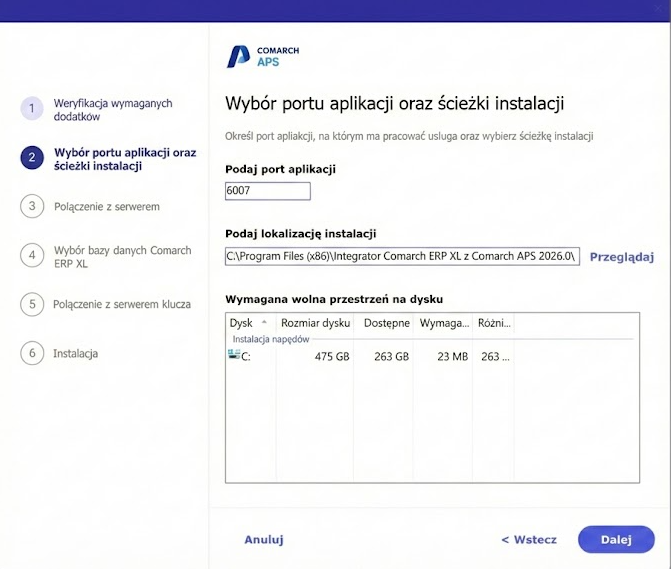Click step 5 circle in sidebar
Screen dimensions: 671x569
(32, 304)
